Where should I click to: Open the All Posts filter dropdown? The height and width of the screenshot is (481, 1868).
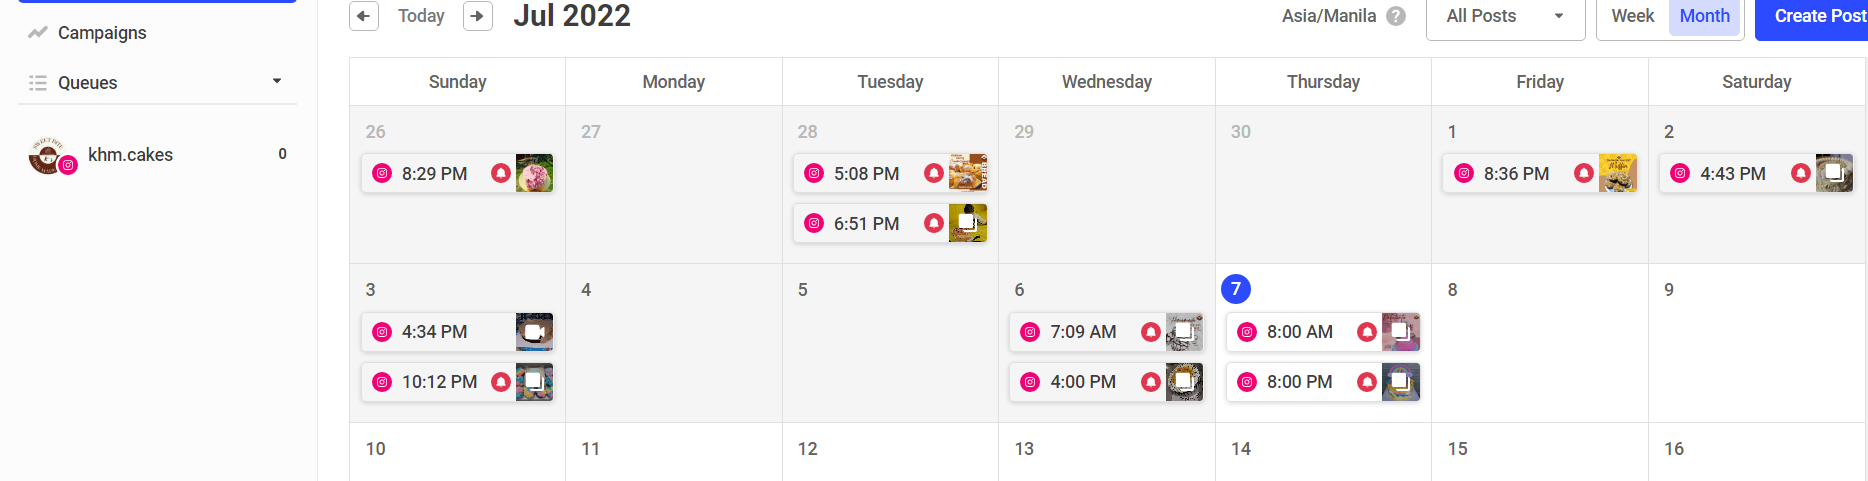click(x=1505, y=16)
